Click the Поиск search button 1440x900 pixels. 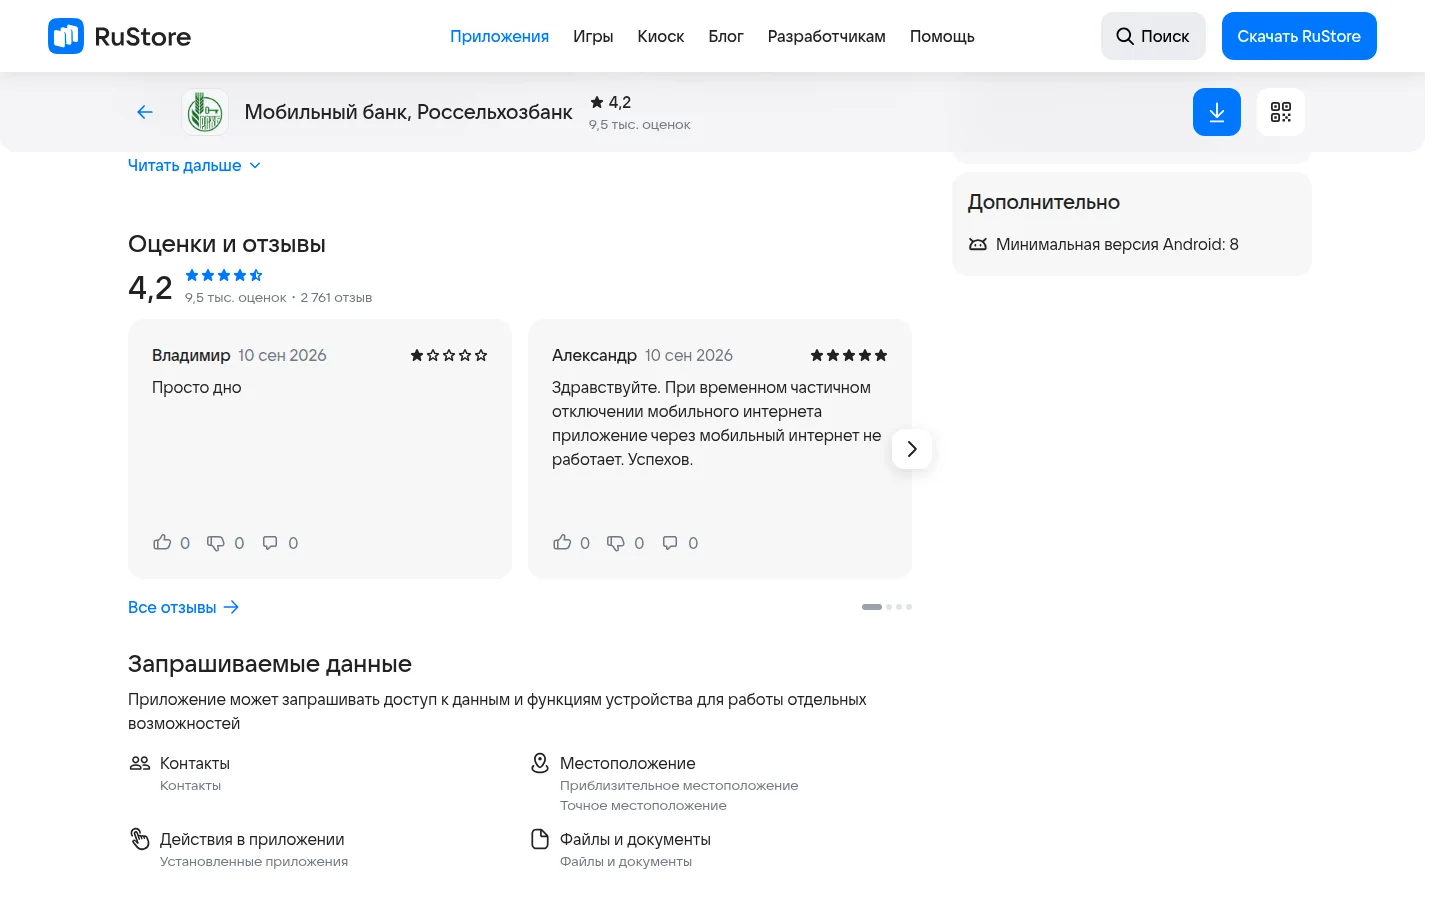1153,36
